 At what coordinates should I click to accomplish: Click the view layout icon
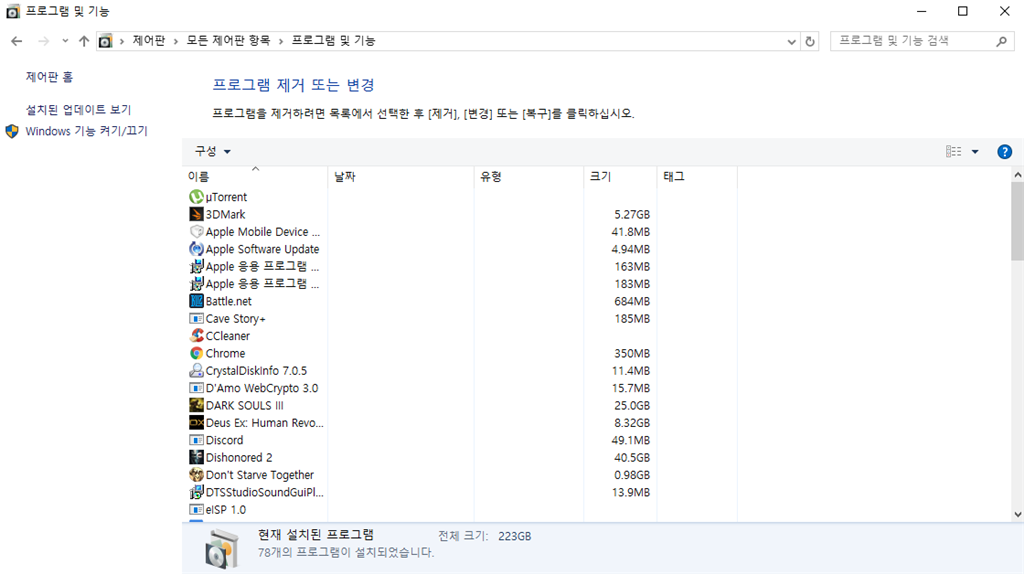tap(953, 151)
